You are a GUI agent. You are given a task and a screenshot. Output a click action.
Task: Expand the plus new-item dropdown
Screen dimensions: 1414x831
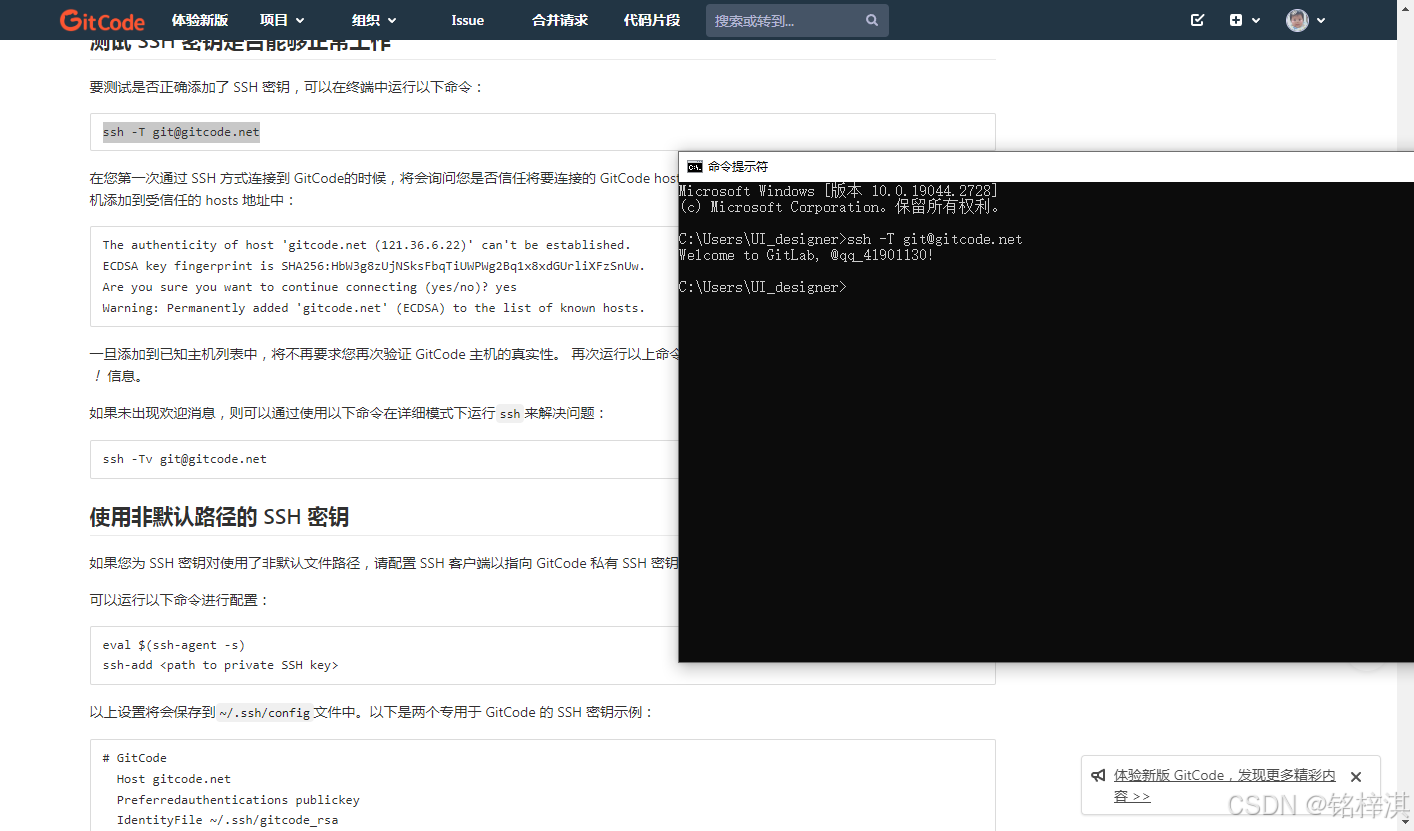point(1245,20)
